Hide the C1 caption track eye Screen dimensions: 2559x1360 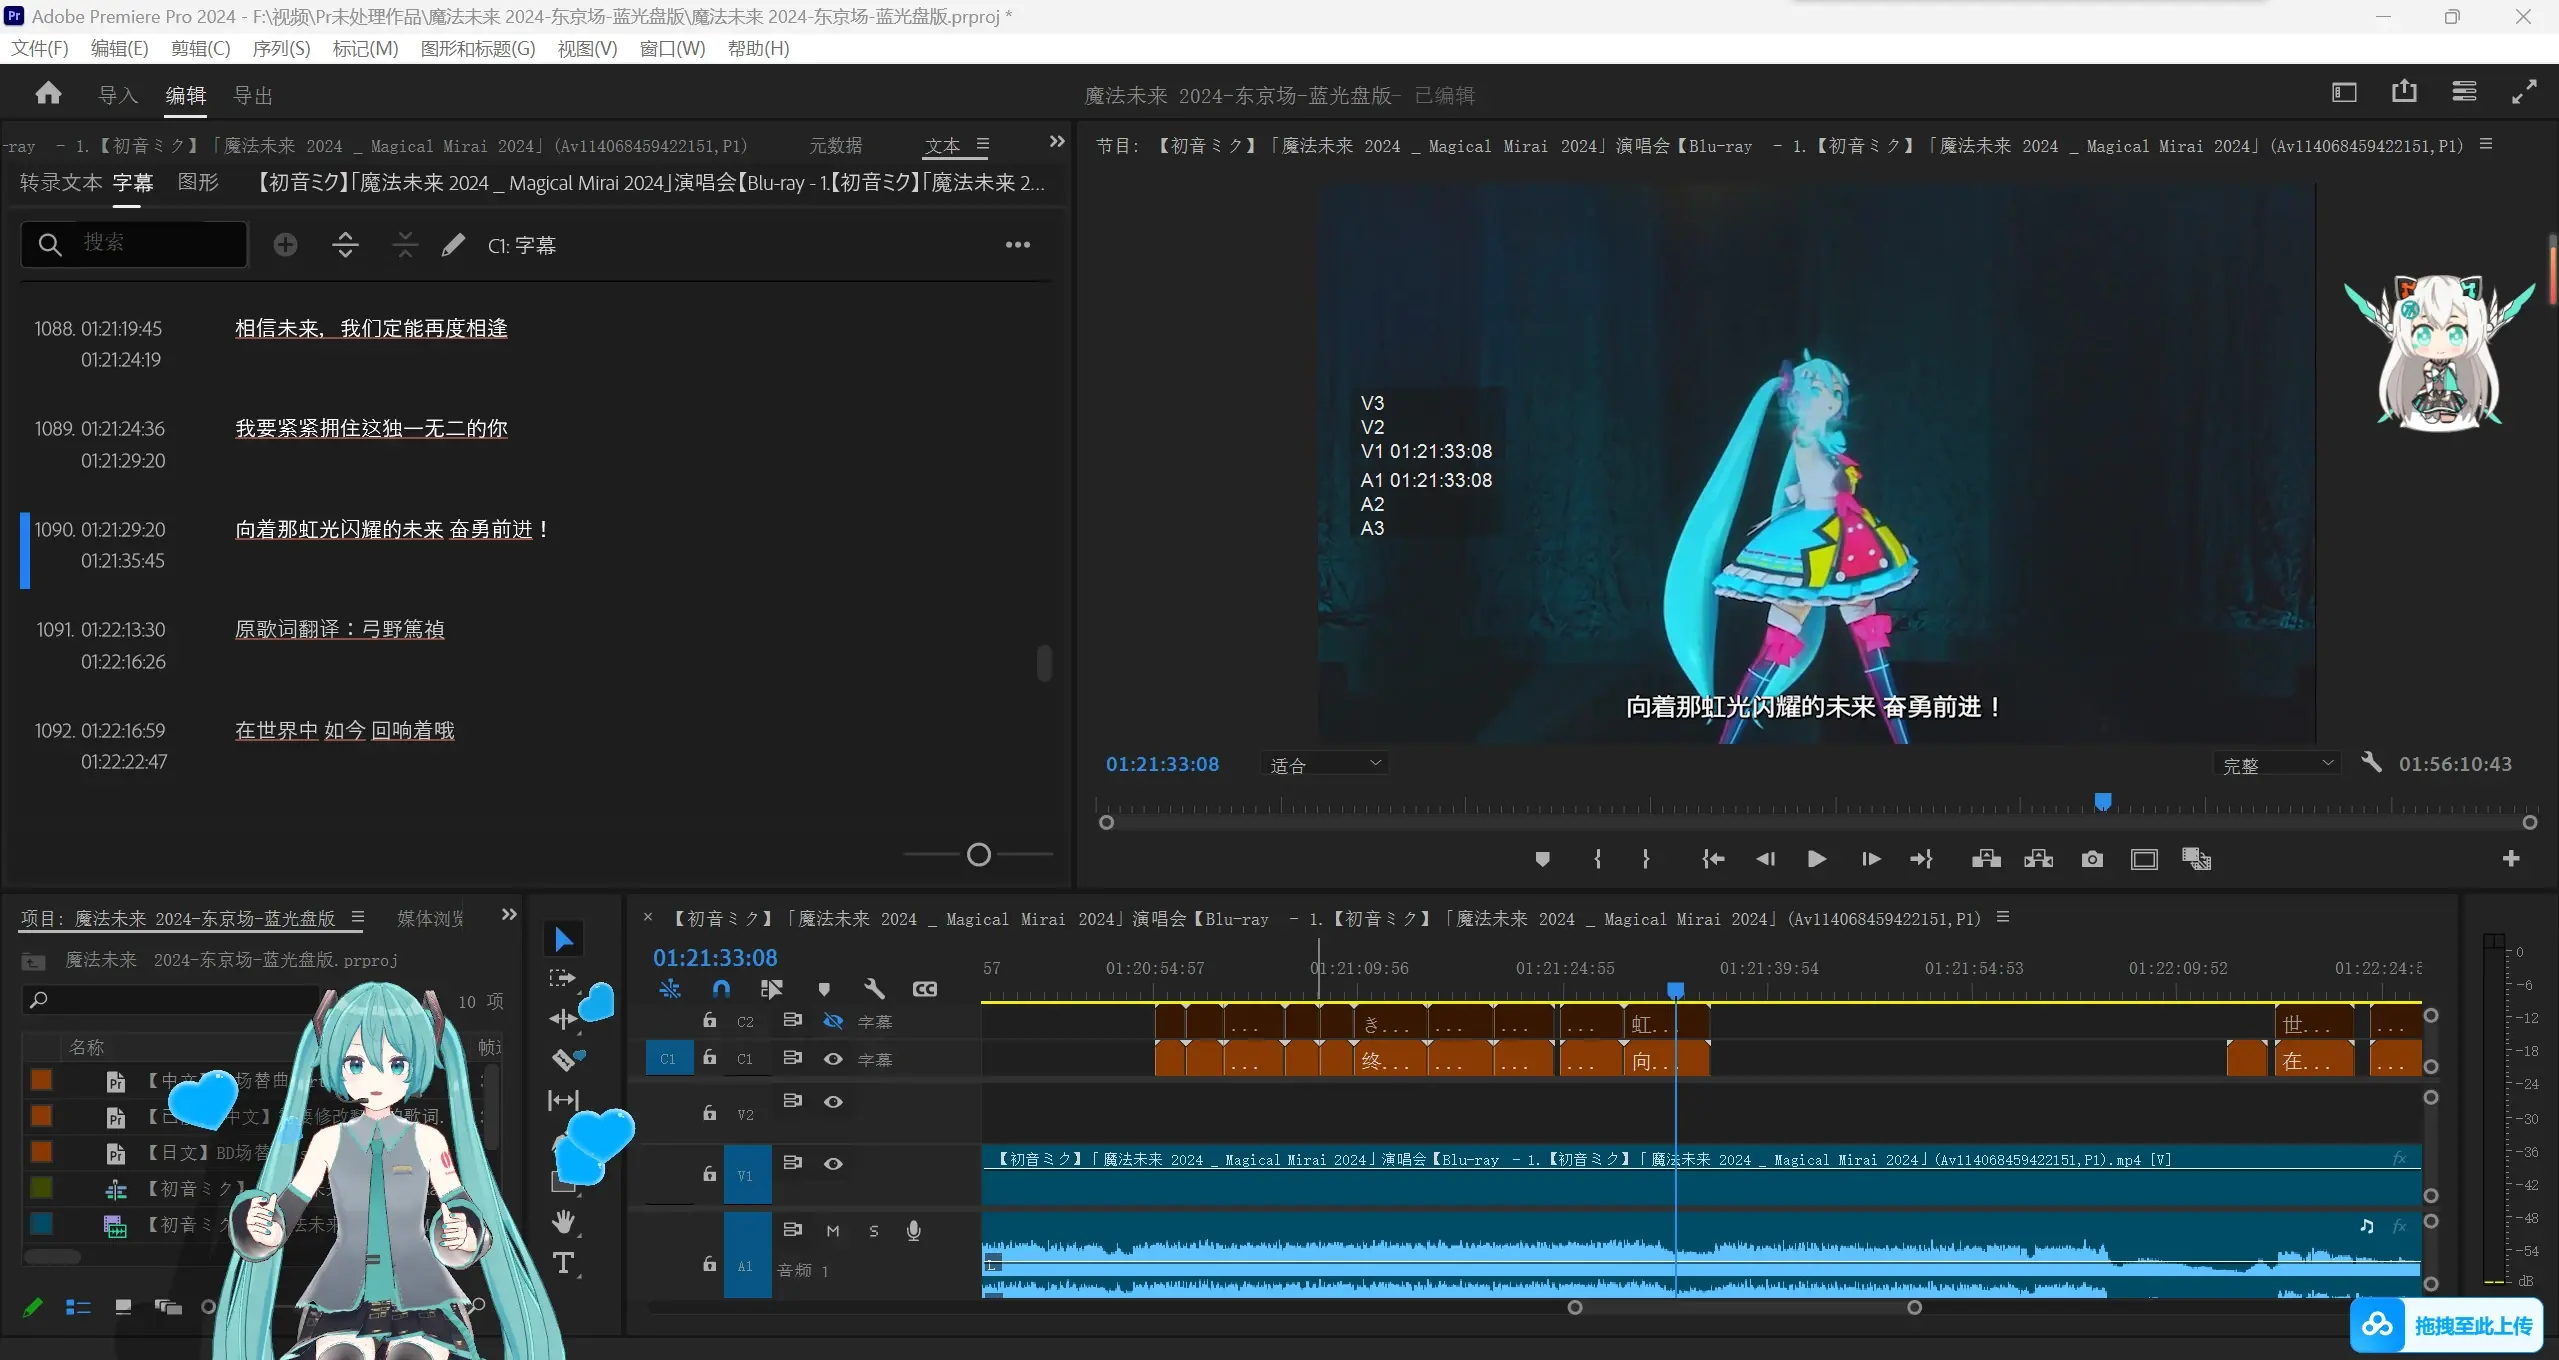pyautogui.click(x=833, y=1058)
